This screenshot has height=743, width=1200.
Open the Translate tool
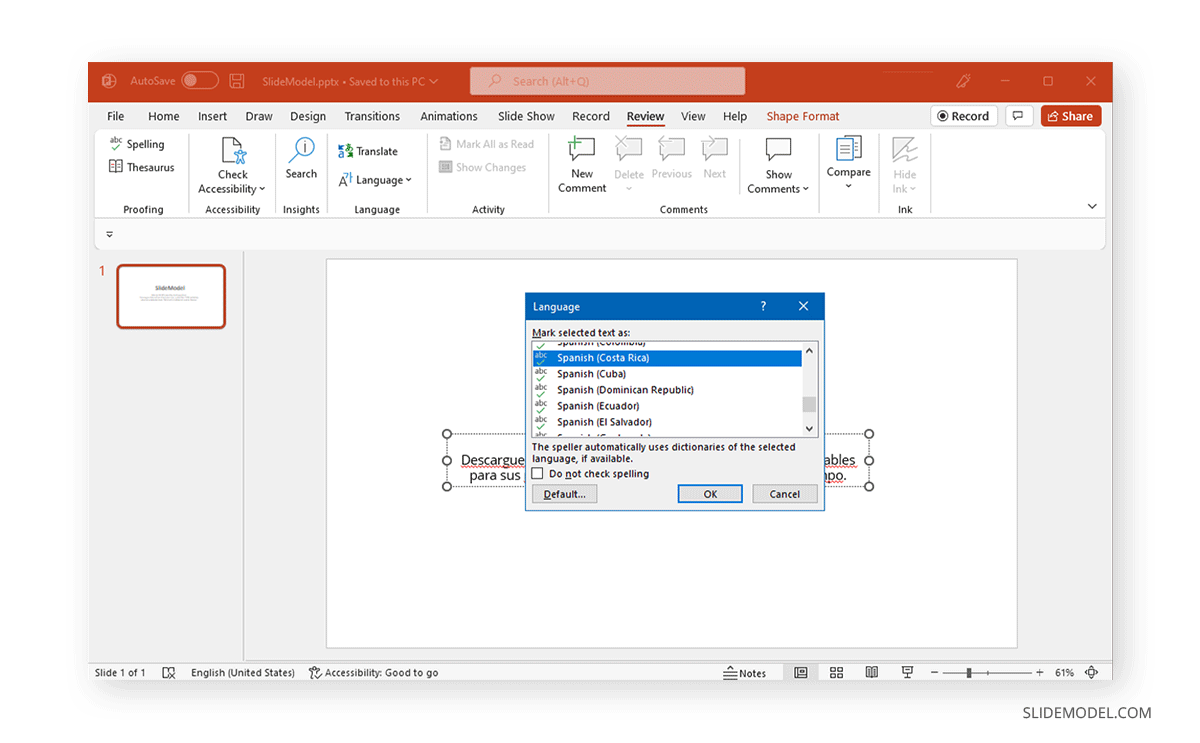pos(371,150)
